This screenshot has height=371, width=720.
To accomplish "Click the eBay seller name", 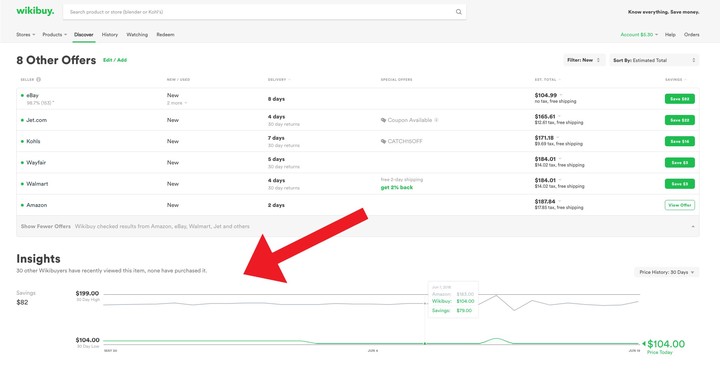I will (x=33, y=96).
